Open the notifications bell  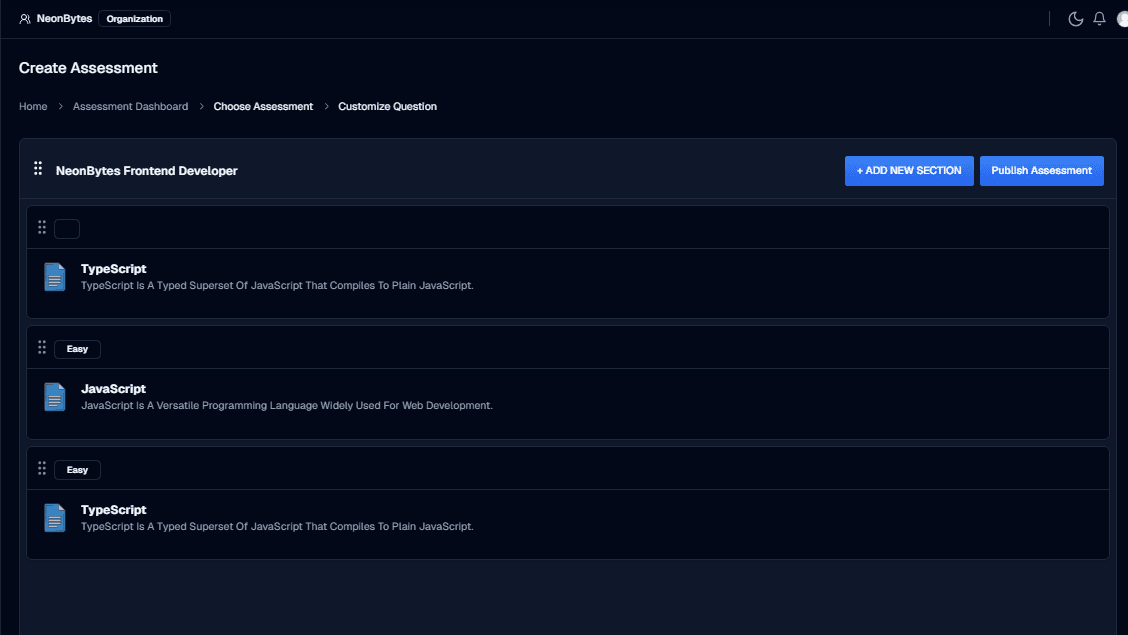coord(1099,19)
